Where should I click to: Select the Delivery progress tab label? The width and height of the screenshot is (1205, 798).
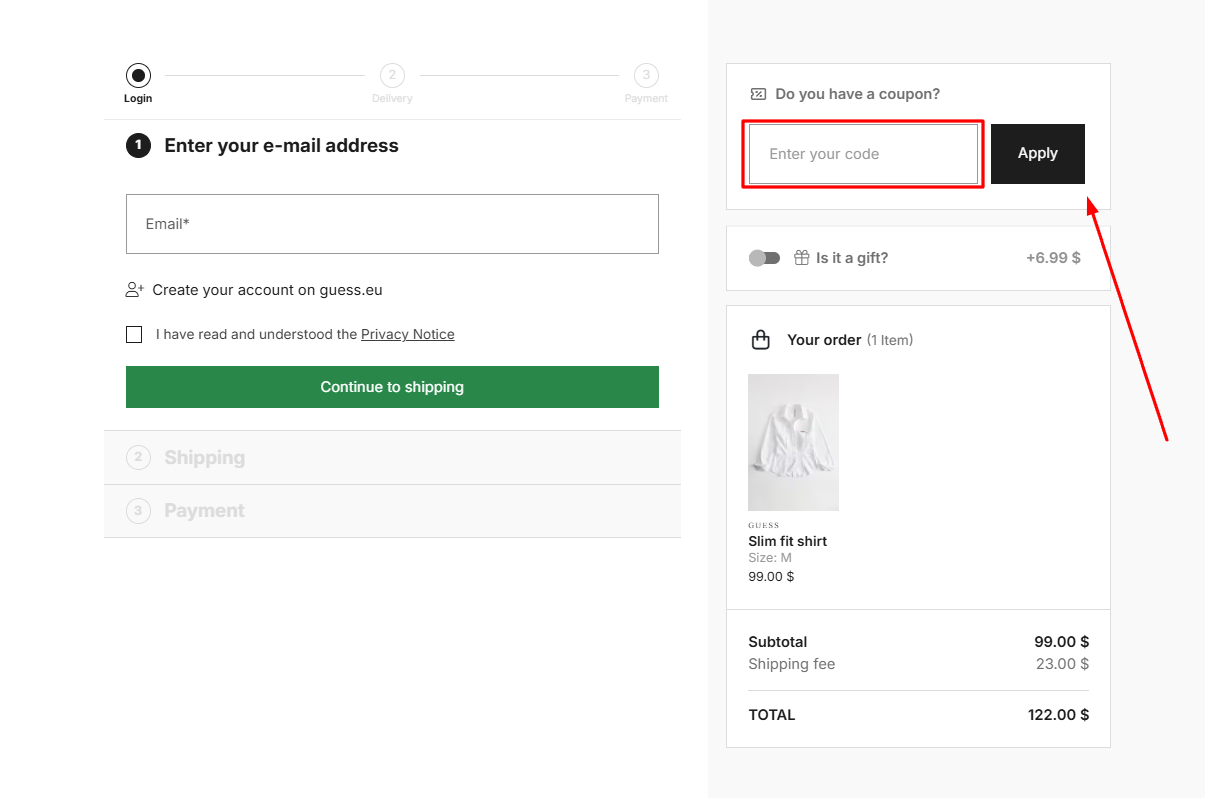pos(392,99)
